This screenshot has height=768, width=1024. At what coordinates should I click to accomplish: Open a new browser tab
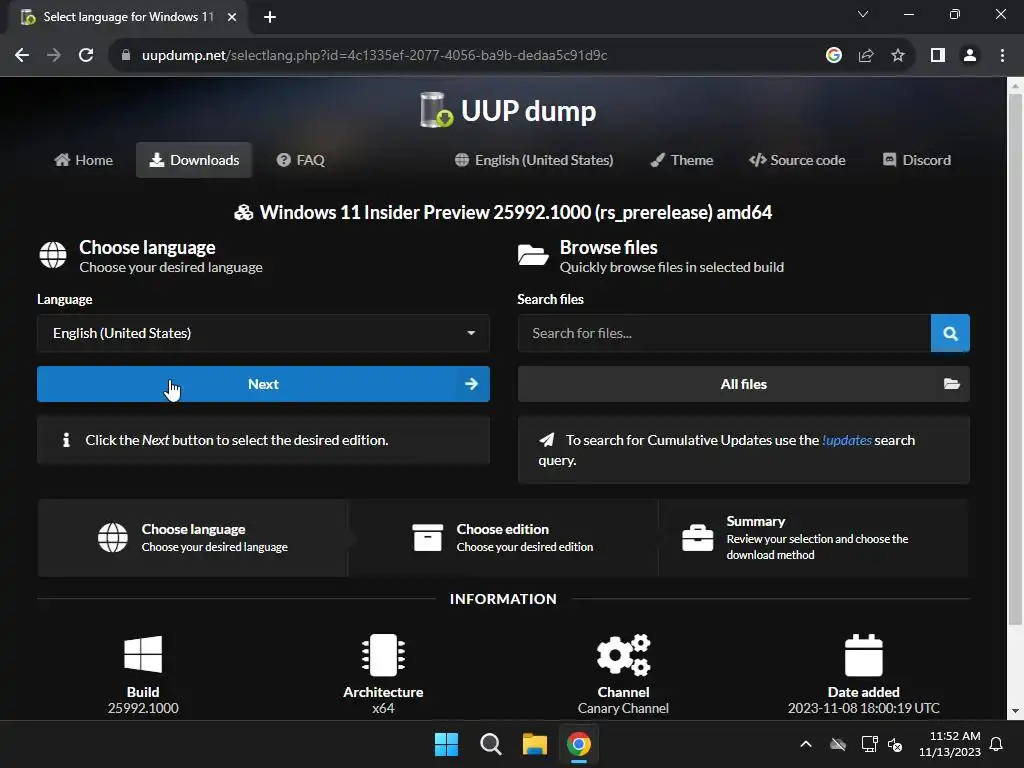click(x=270, y=17)
